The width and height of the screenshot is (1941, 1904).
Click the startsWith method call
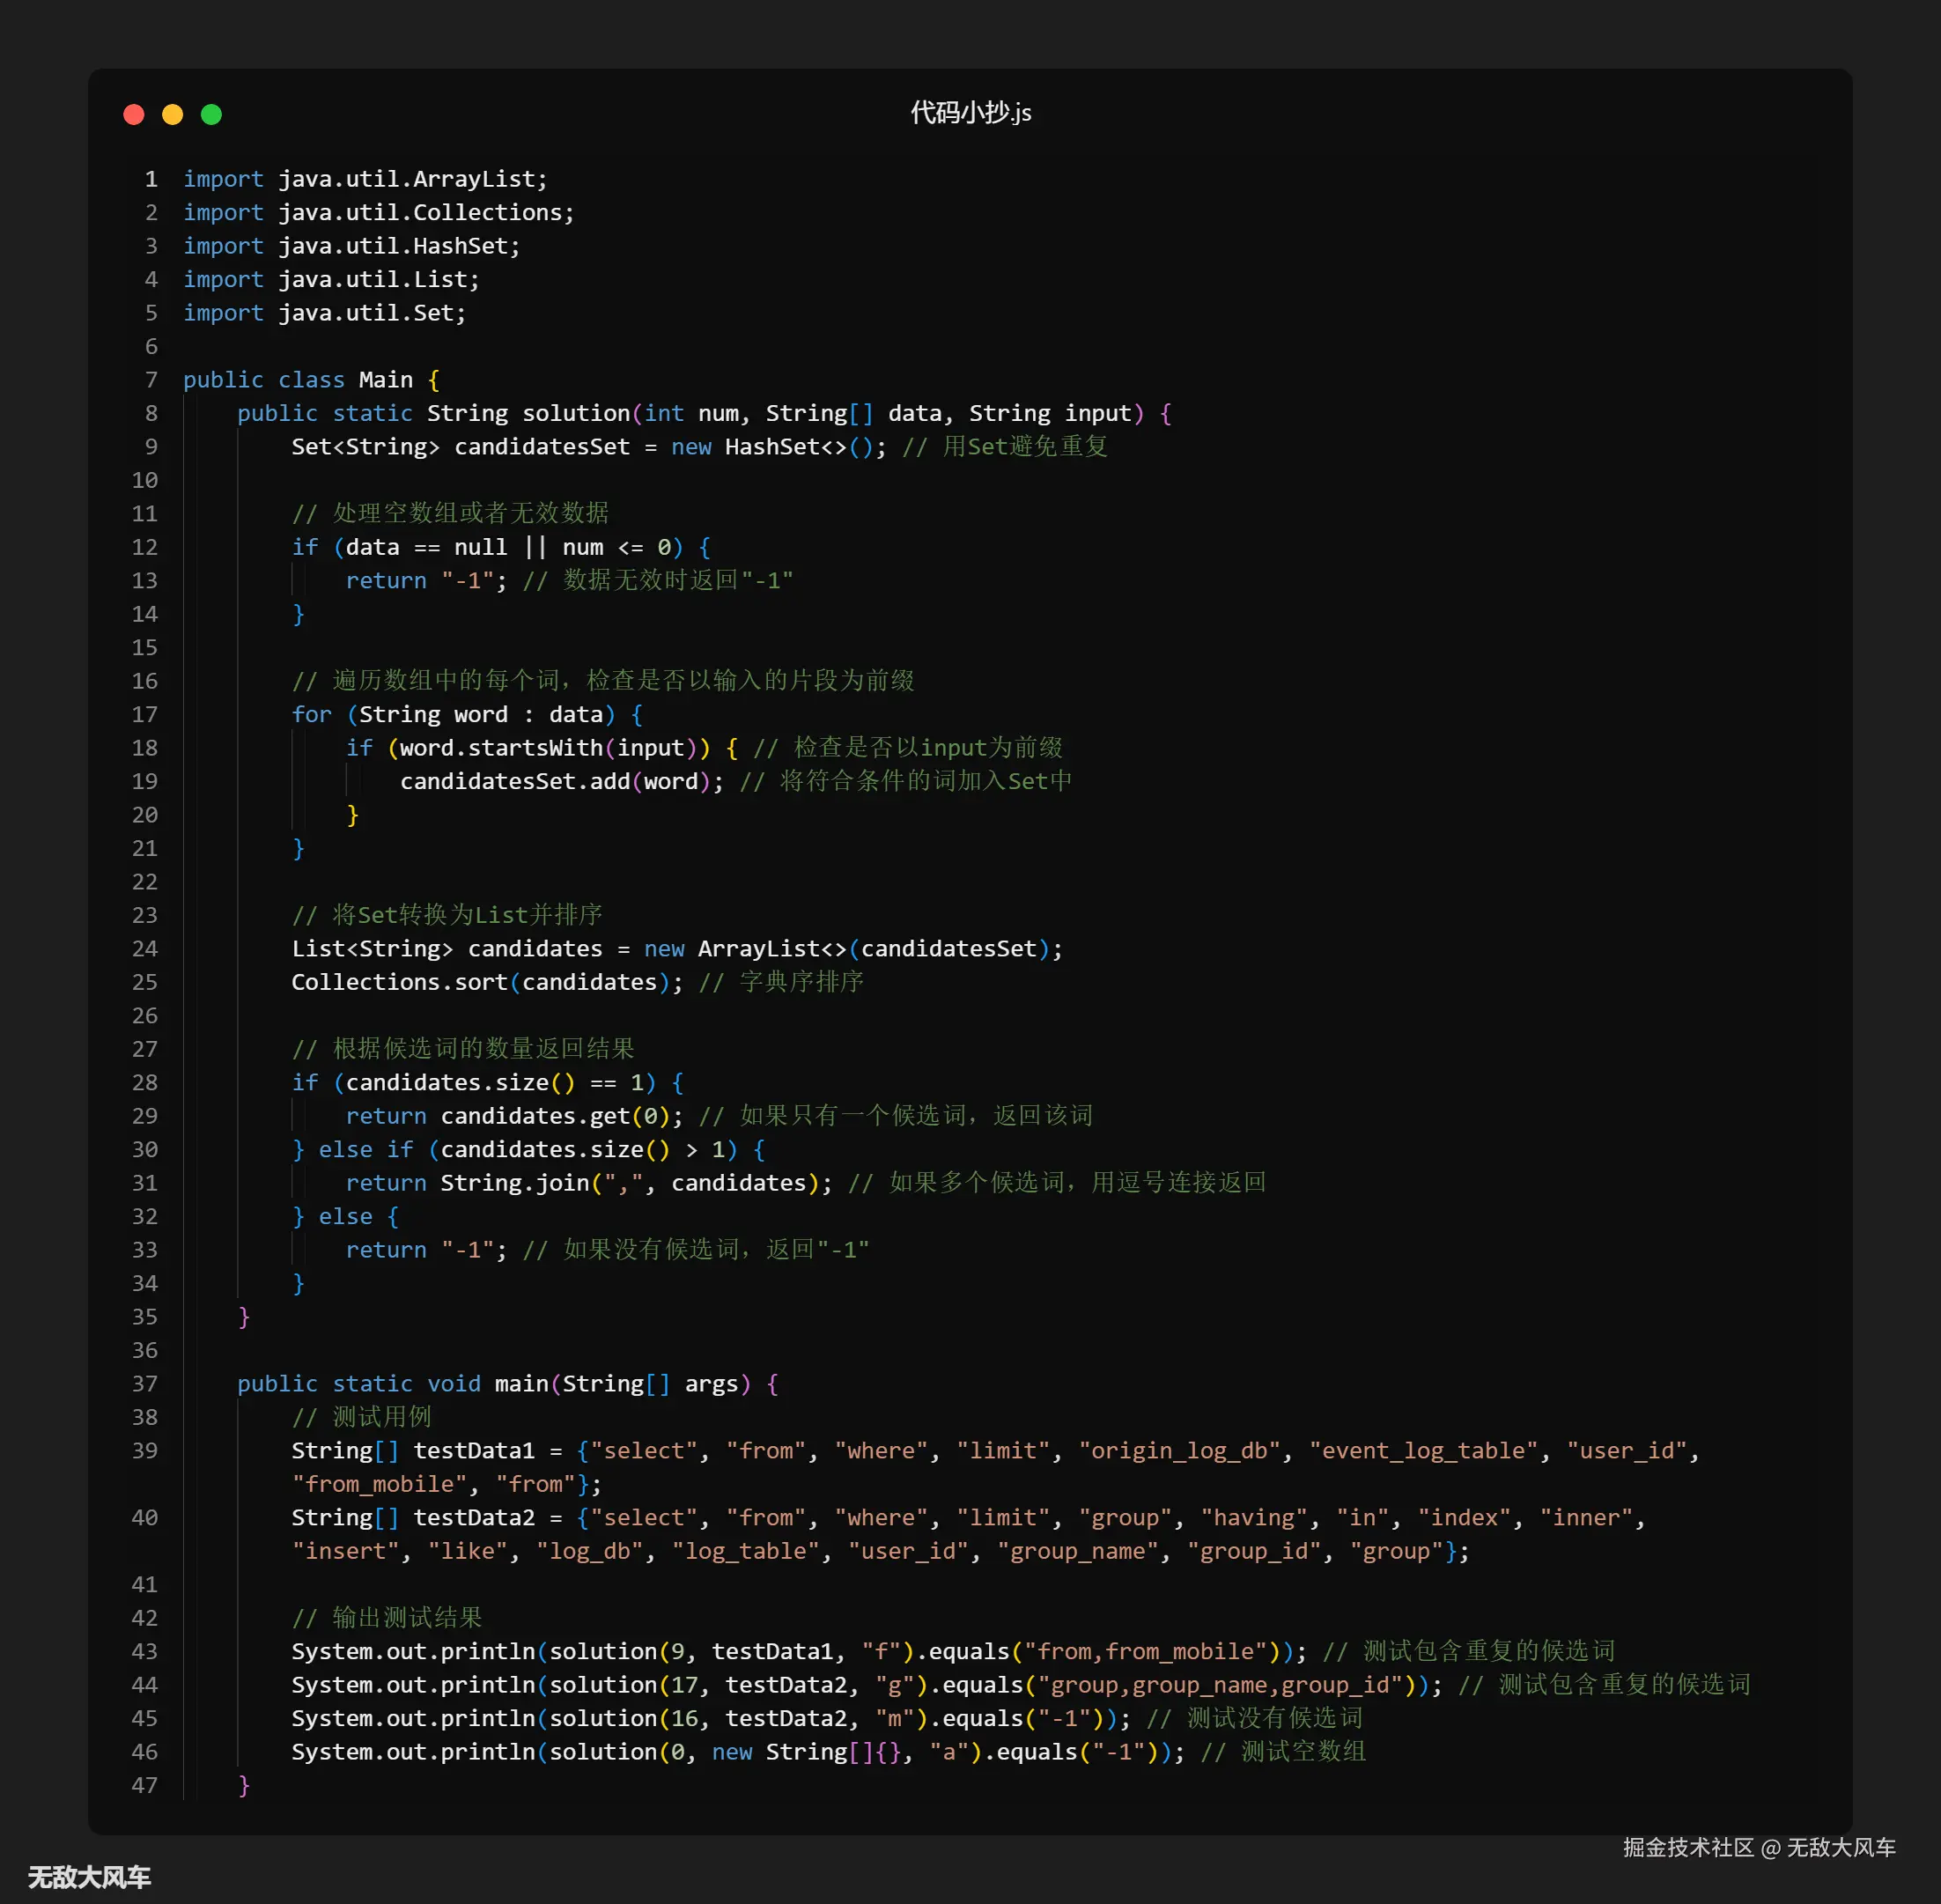click(535, 748)
